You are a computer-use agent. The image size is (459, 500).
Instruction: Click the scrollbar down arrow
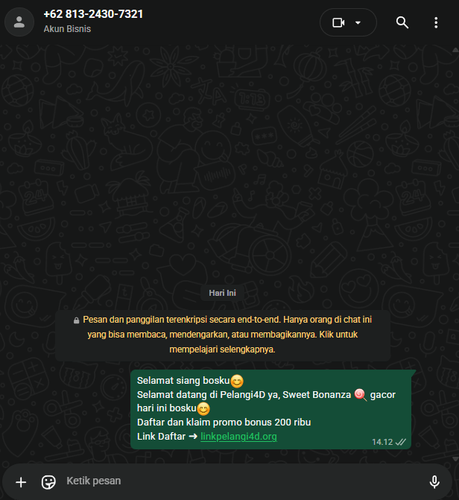point(455,459)
